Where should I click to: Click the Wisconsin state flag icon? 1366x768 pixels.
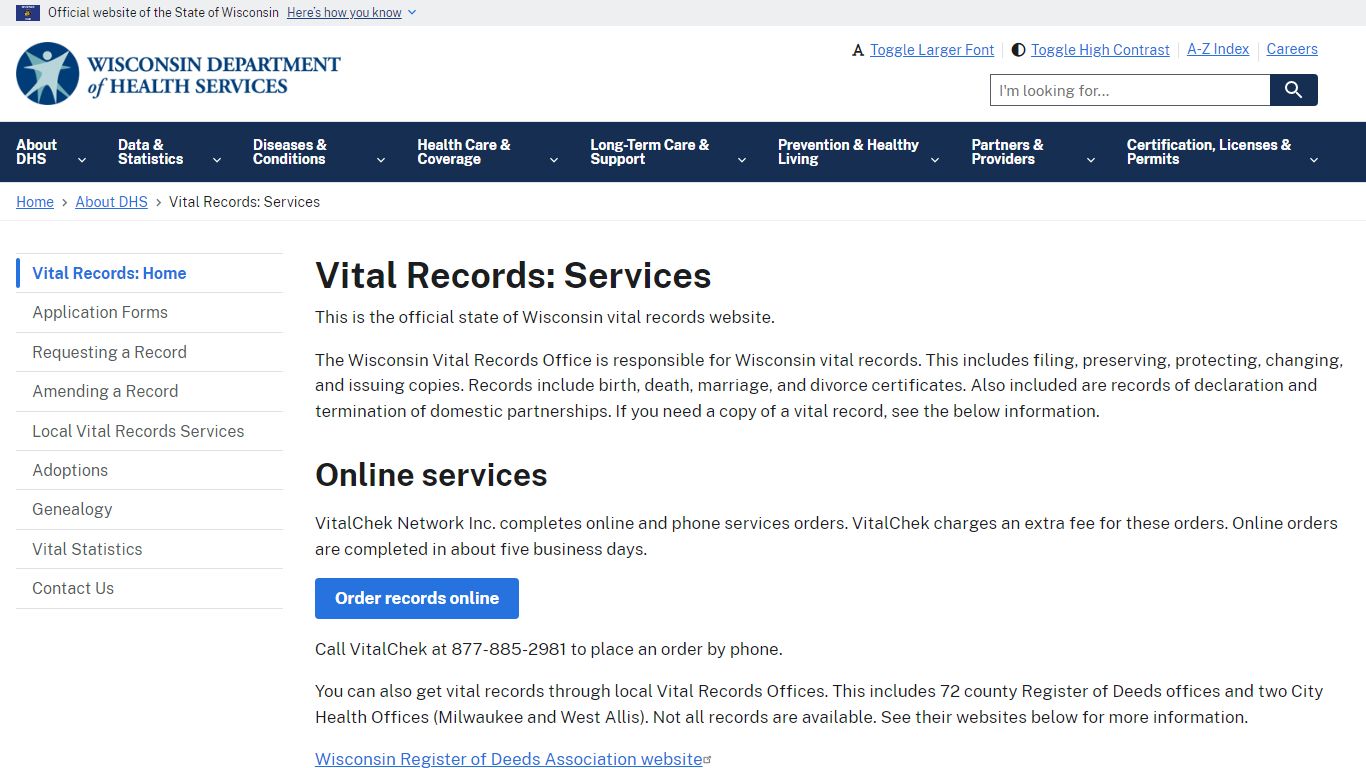[28, 13]
